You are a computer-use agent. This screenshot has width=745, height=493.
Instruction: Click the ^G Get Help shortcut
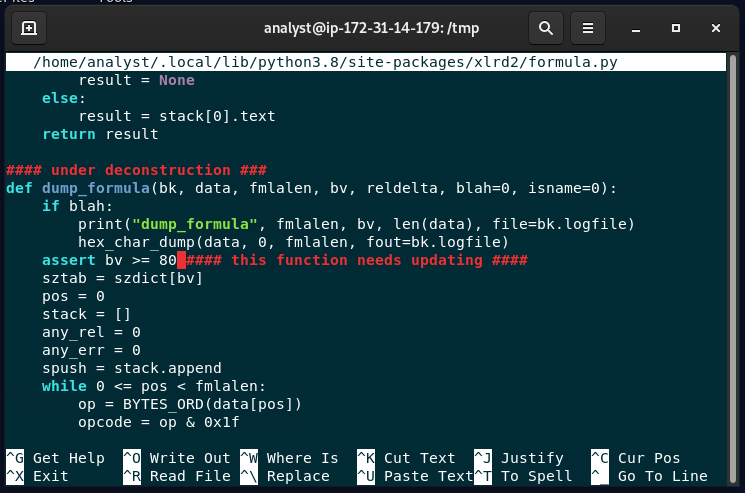pos(56,458)
